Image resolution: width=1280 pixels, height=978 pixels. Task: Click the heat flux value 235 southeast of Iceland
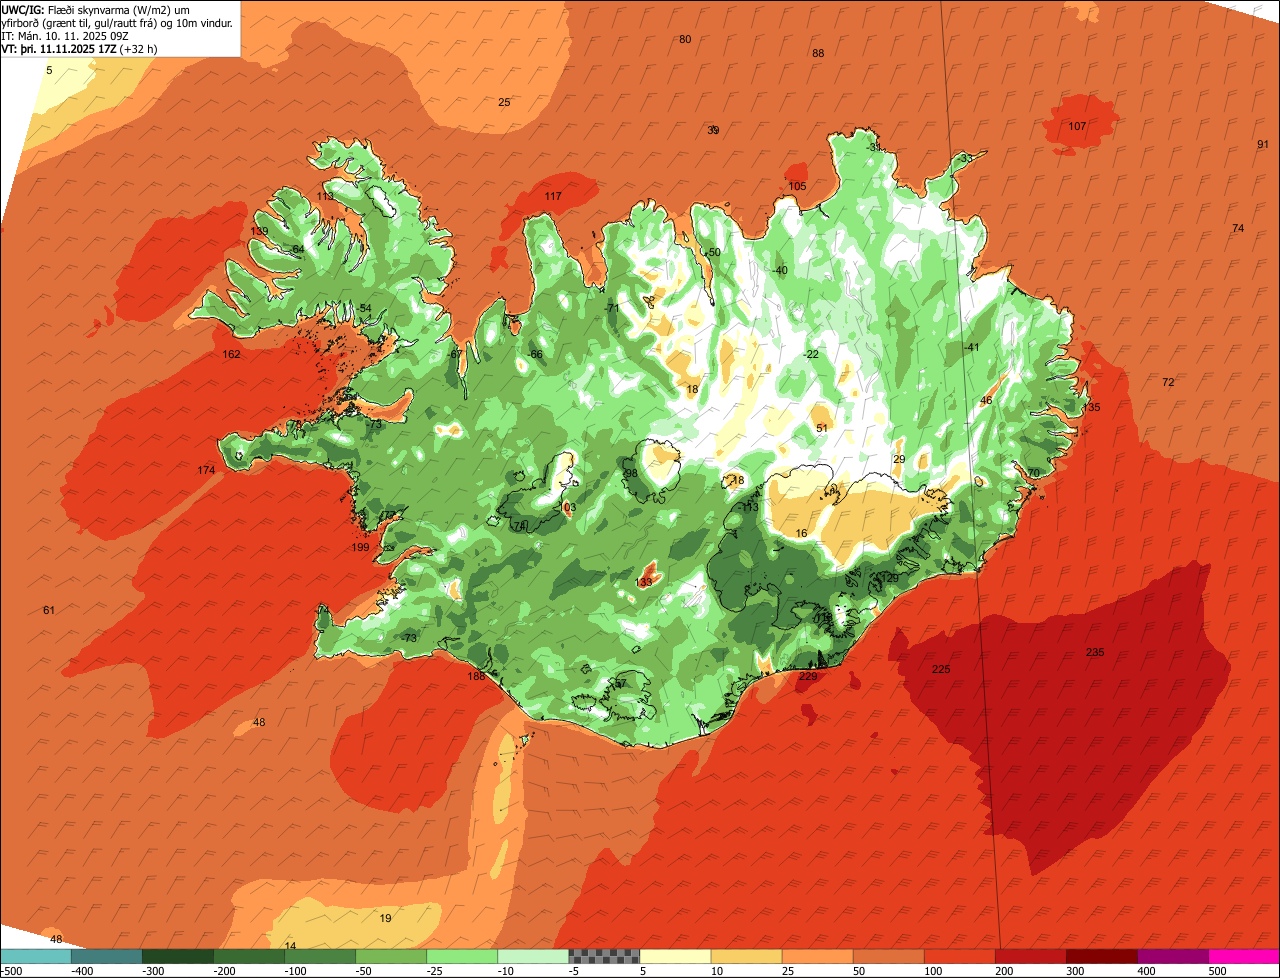(1095, 652)
